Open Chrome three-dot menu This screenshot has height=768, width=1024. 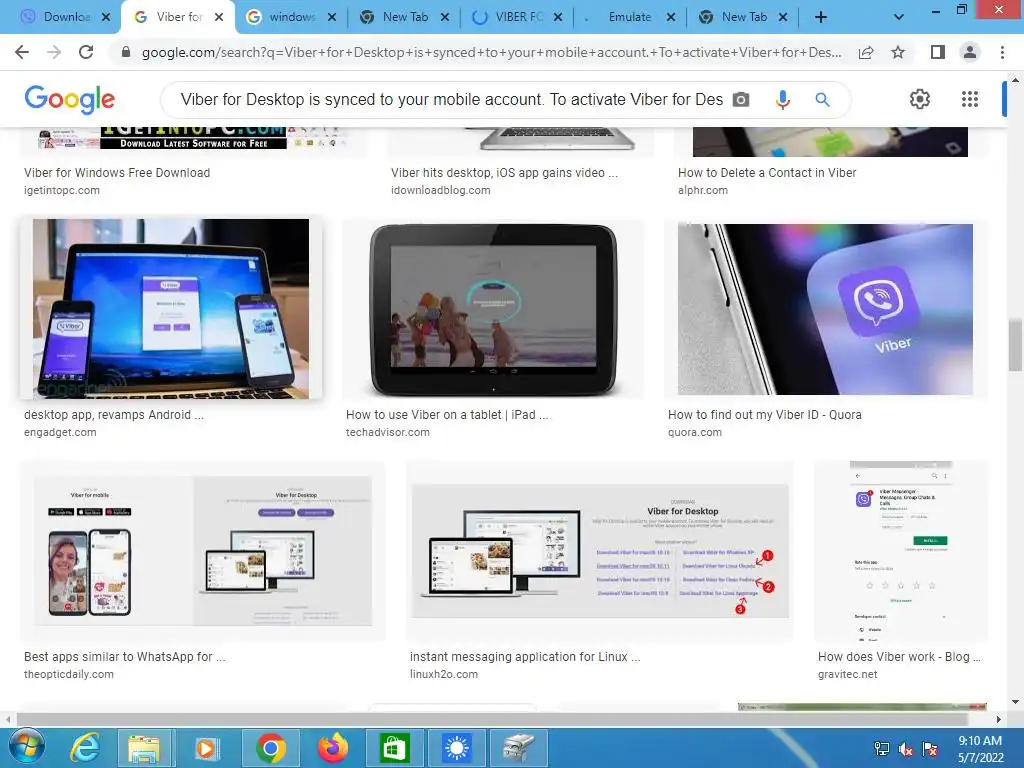[1002, 52]
